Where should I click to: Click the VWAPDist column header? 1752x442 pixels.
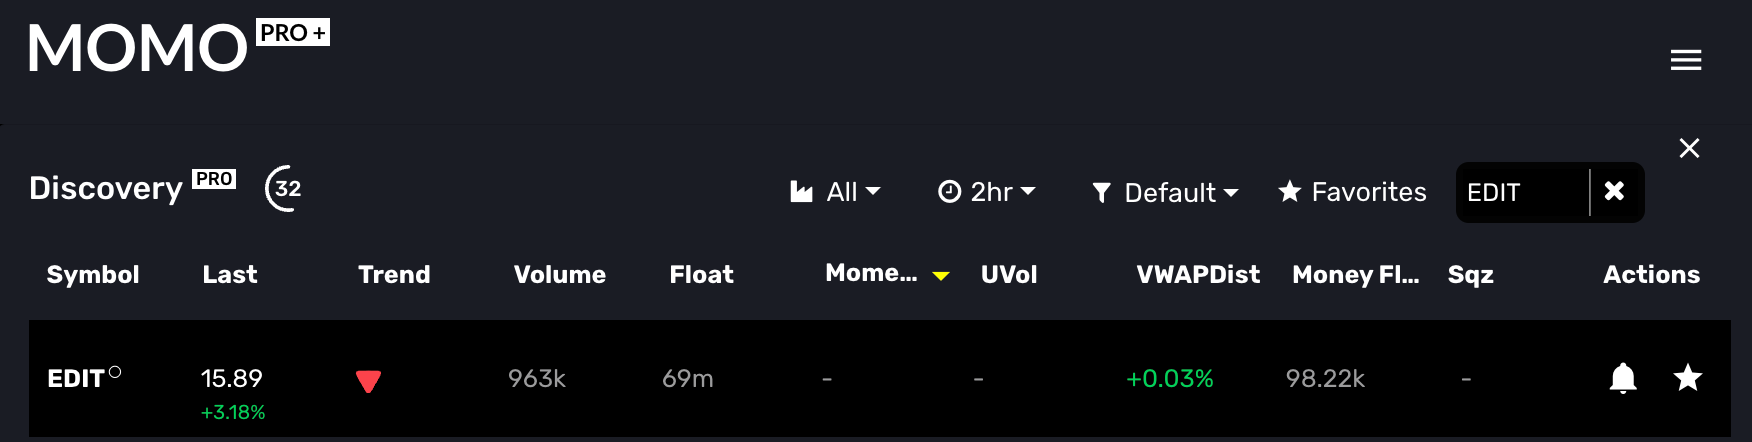(1198, 274)
